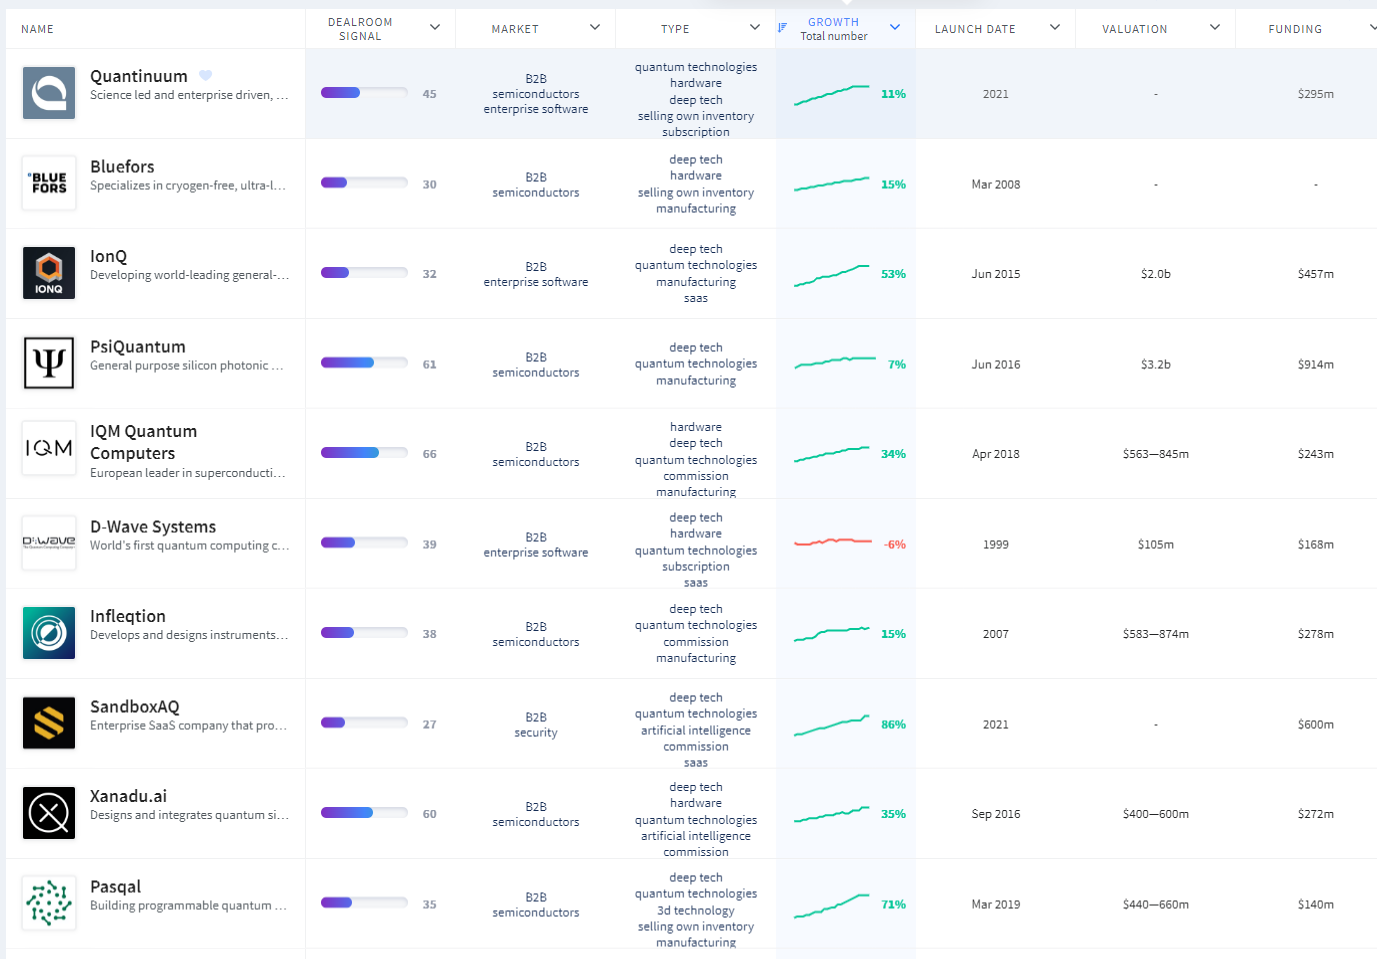Click the 'enterprise software' tag in IonQ row
The width and height of the screenshot is (1377, 959).
coord(536,282)
